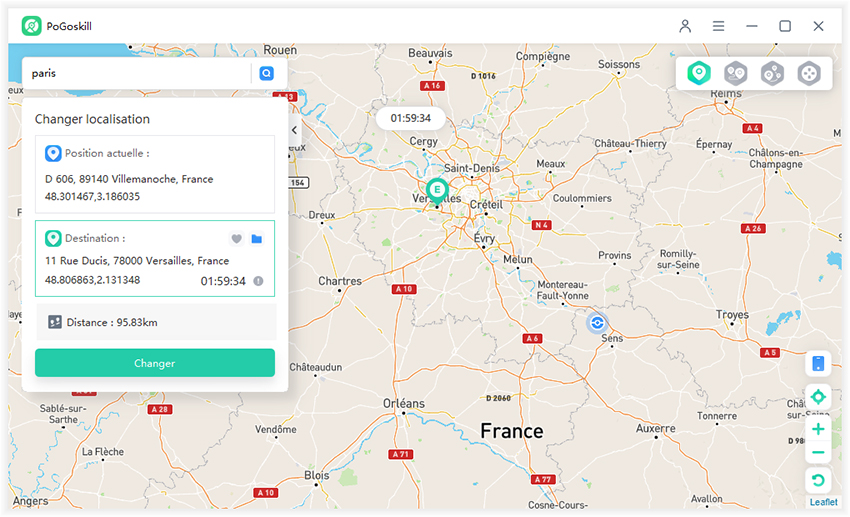
Task: Click the Meaux label on the map
Action: (x=551, y=164)
